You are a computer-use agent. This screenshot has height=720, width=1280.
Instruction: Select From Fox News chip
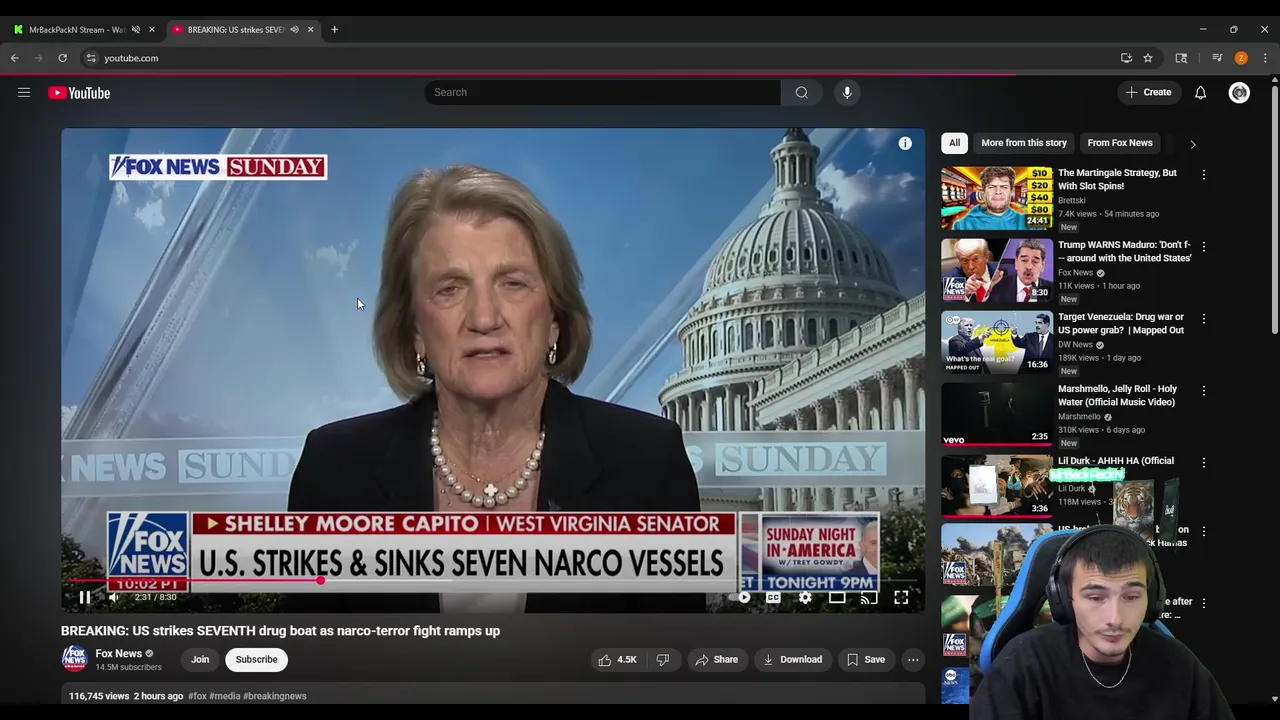[1120, 143]
